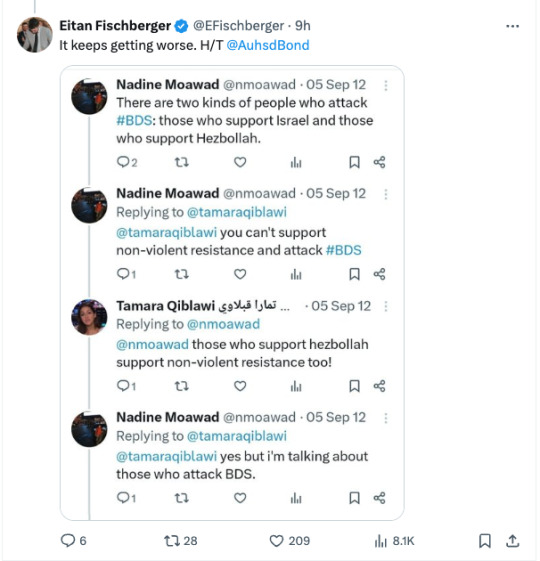Open vertical dots menu on Nadine's first tweet
Screen dimensions: 540x561
pos(385,85)
